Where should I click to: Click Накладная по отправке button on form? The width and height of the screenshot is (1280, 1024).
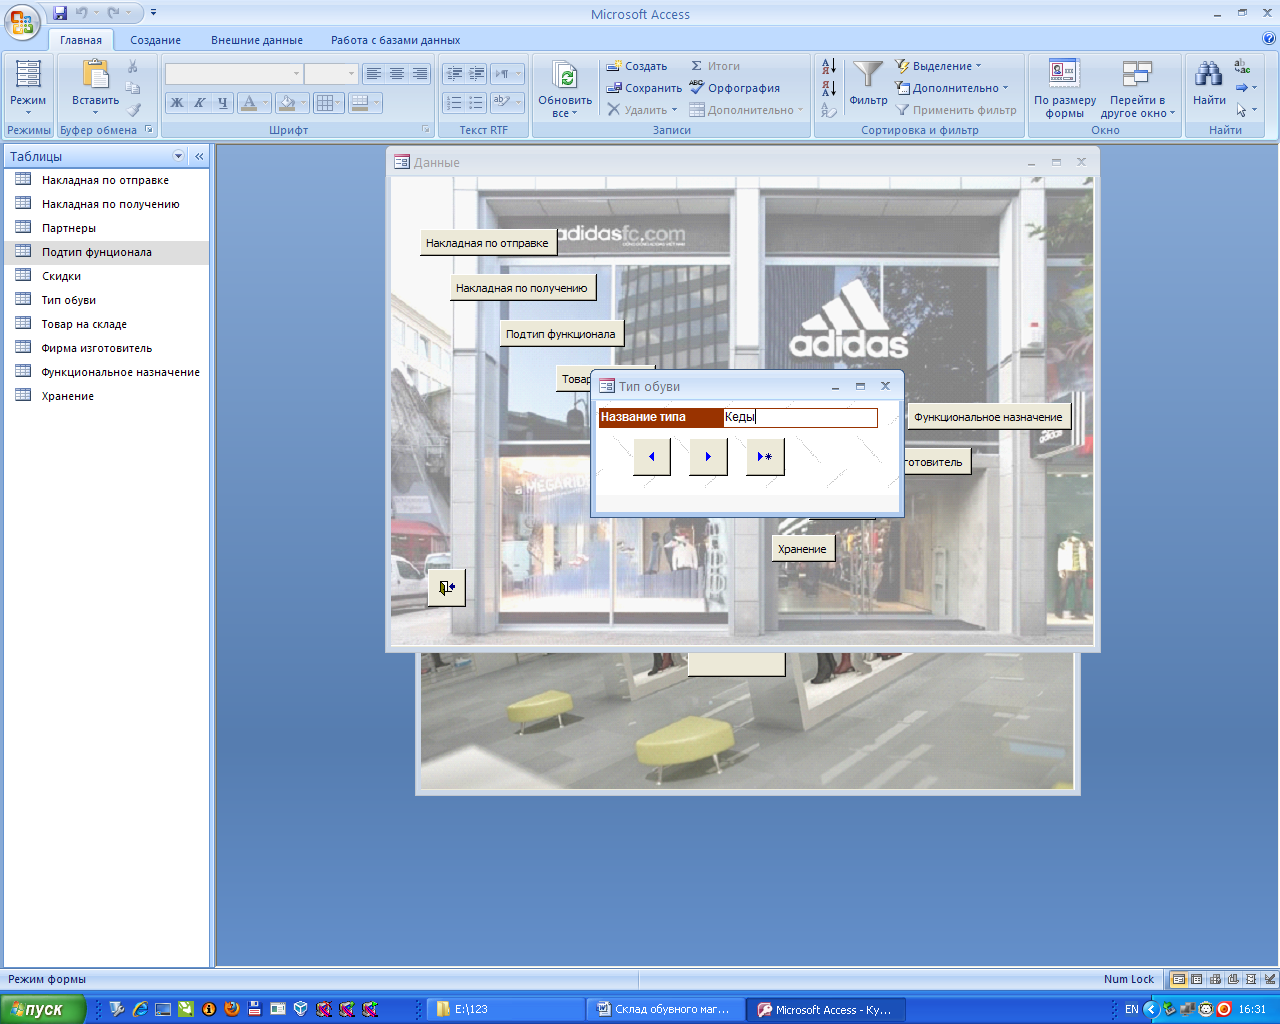pos(487,243)
